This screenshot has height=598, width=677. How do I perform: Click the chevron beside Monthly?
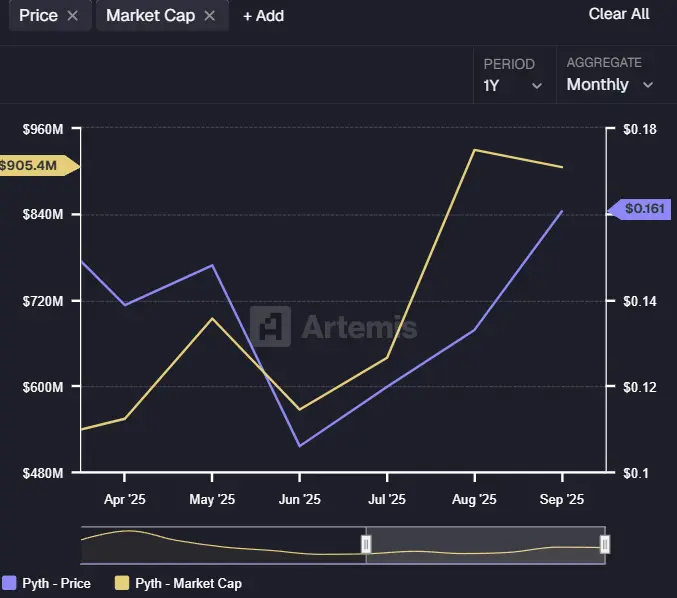click(647, 86)
